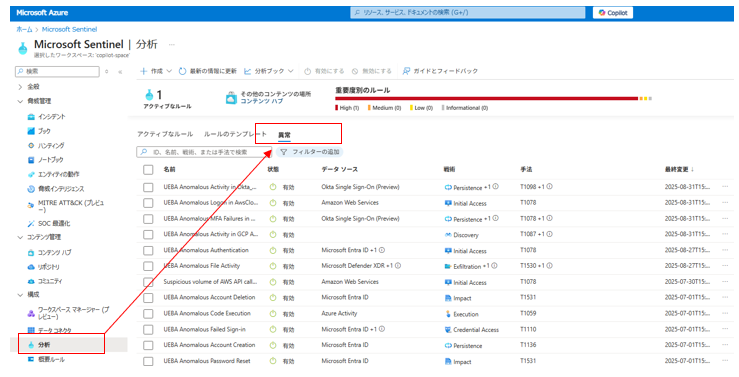The width and height of the screenshot is (739, 377).
Task: Check UEBA Anomalous Account Deletion row
Action: click(x=148, y=298)
